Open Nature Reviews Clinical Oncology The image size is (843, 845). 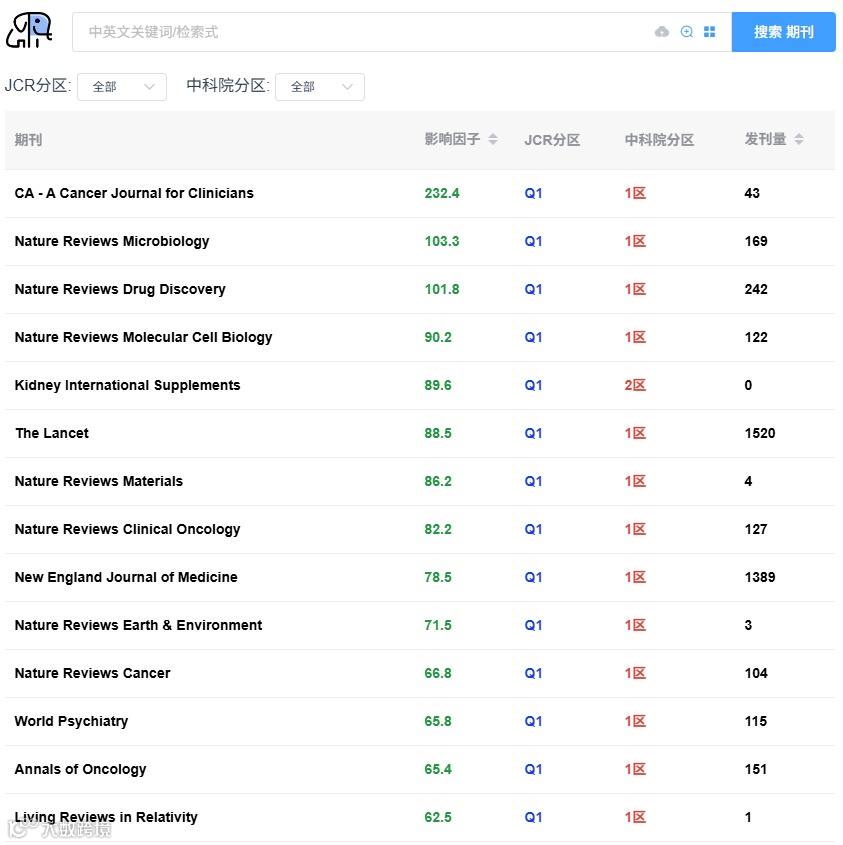point(127,529)
